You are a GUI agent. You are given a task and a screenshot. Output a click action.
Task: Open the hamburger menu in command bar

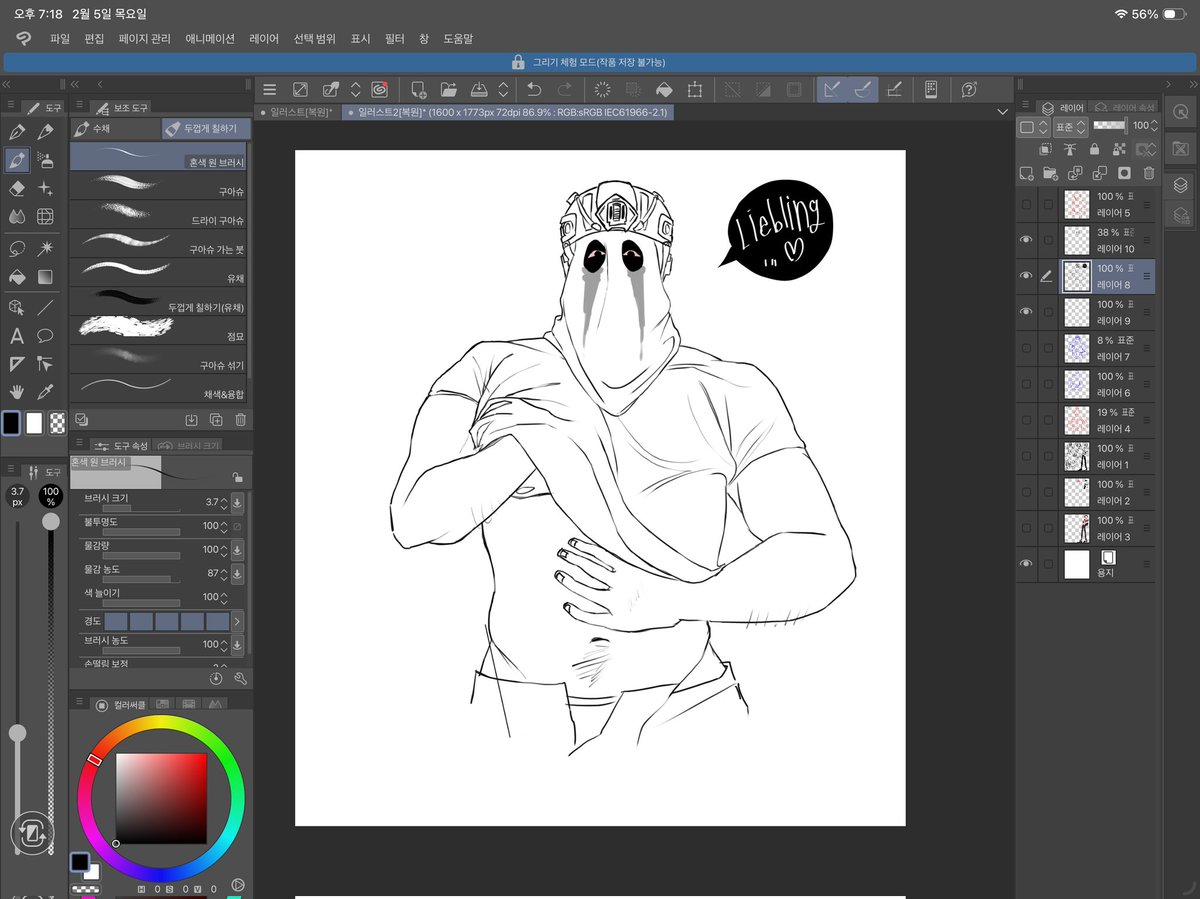pos(269,89)
